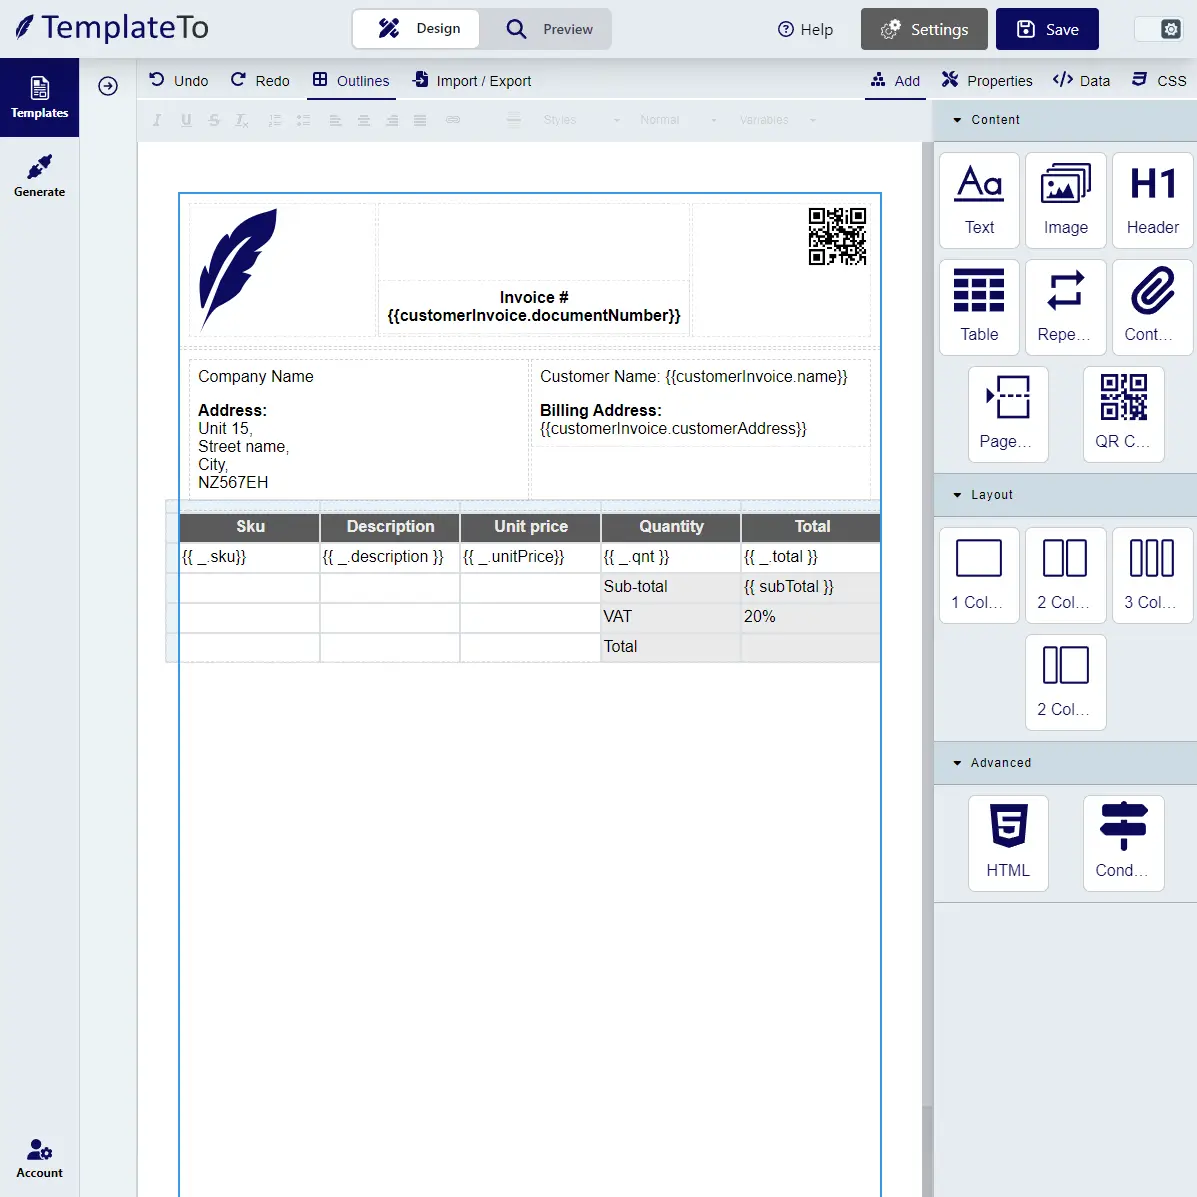Save the current template
1197x1197 pixels.
click(1047, 29)
